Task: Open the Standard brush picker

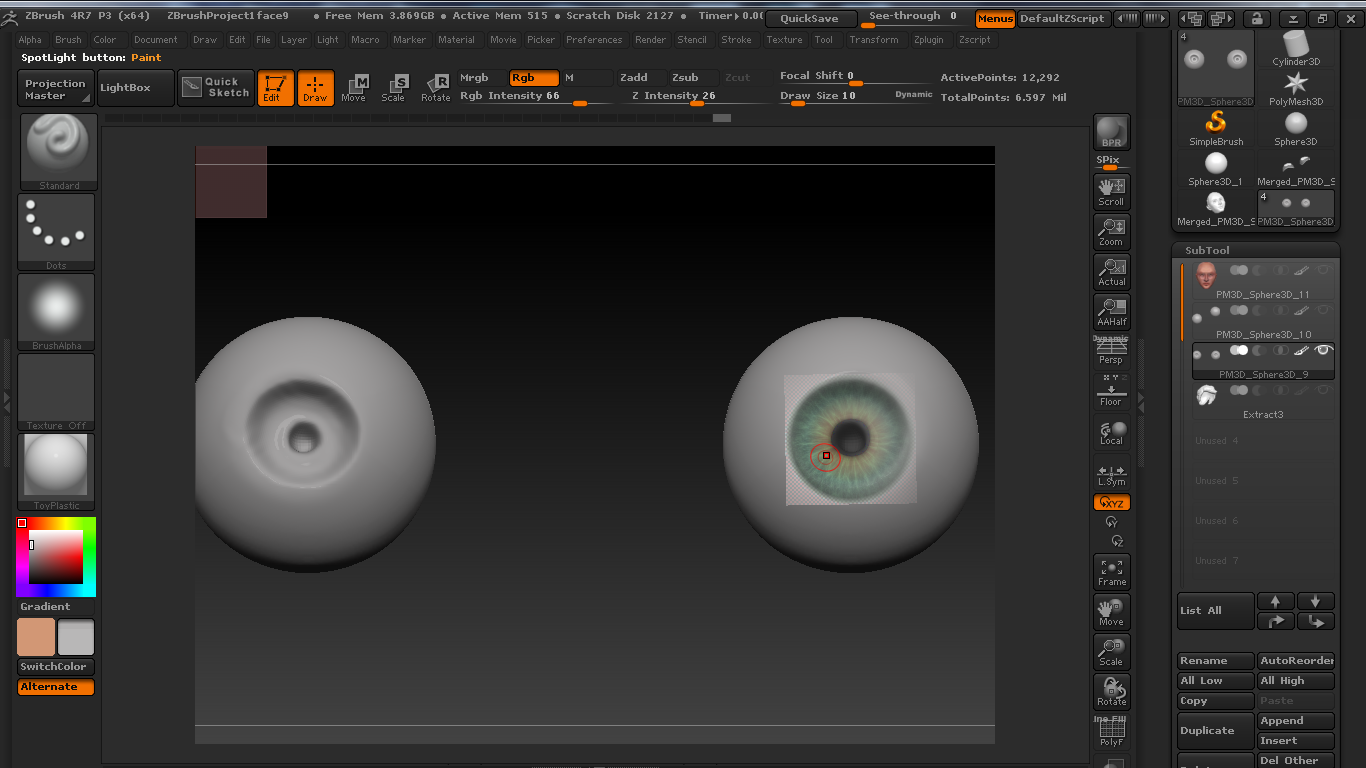Action: pyautogui.click(x=58, y=152)
